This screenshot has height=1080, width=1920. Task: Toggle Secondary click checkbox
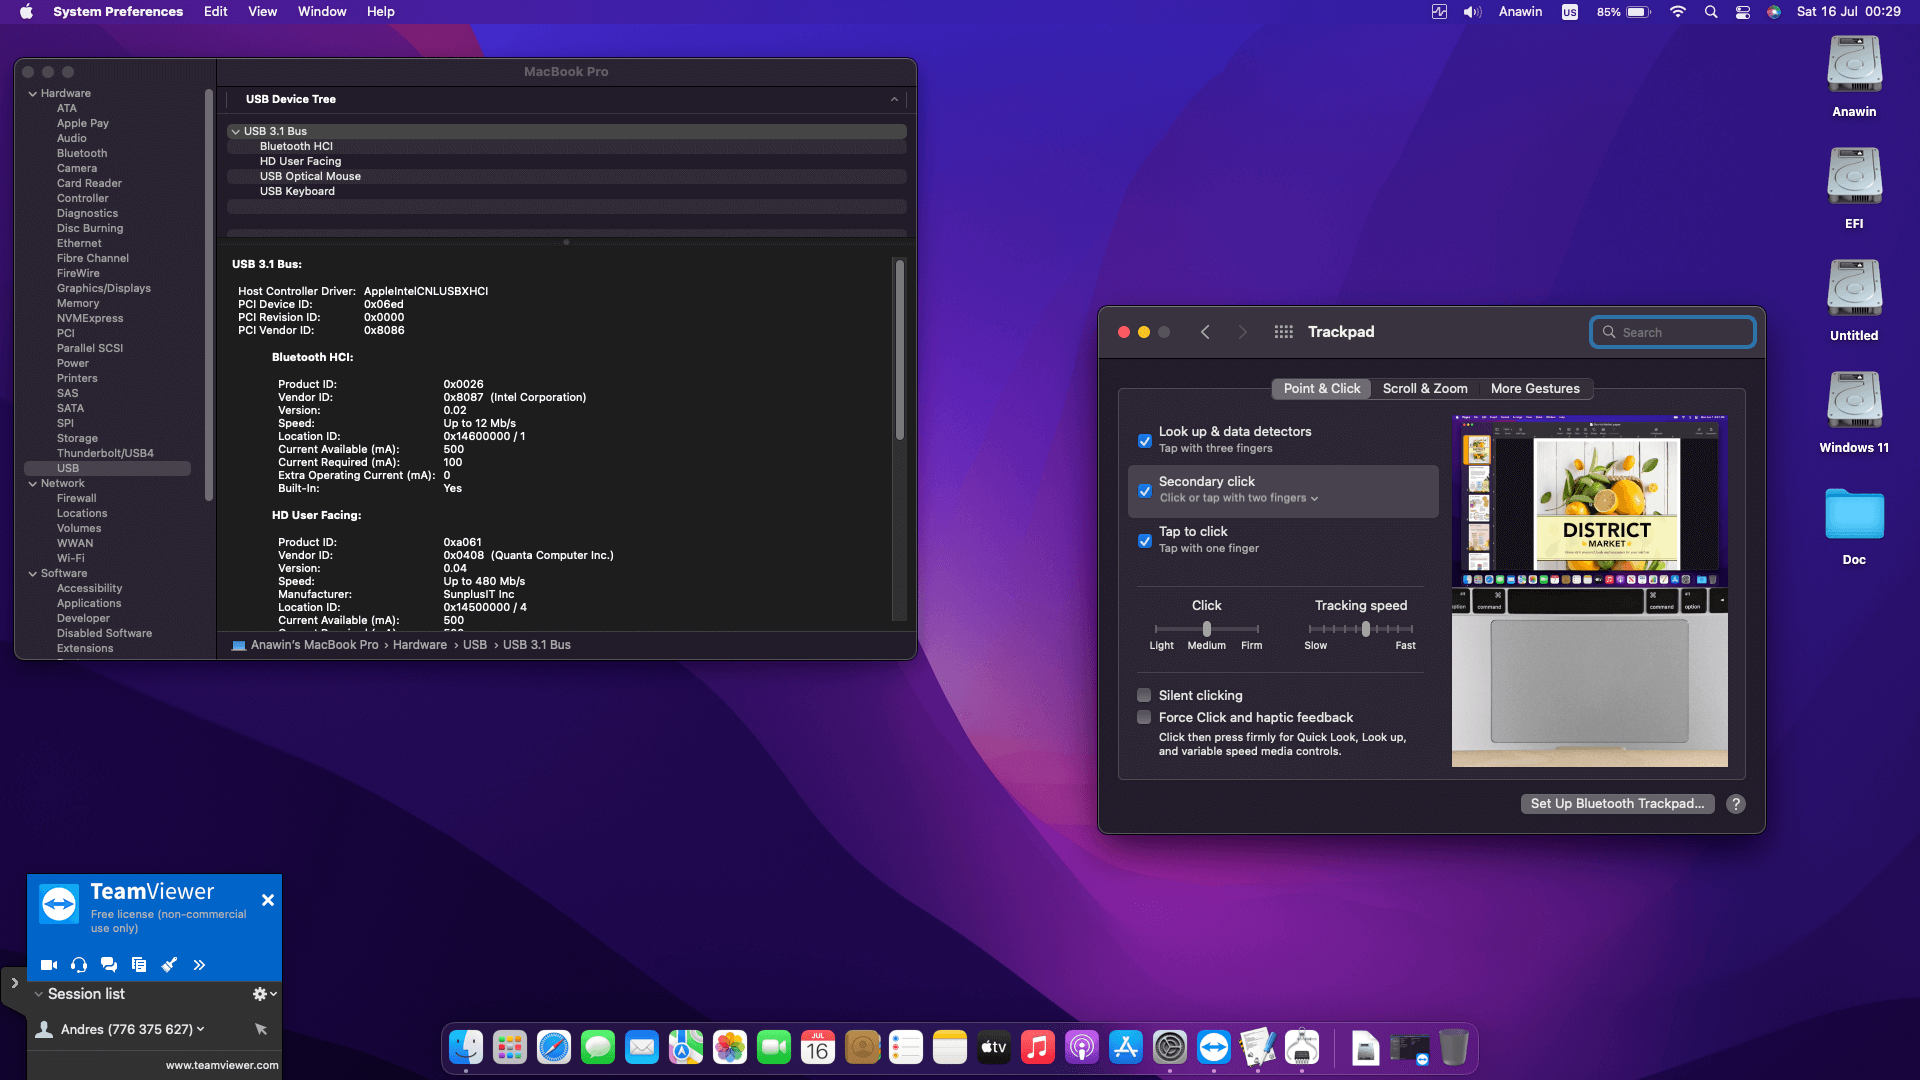(x=1145, y=491)
